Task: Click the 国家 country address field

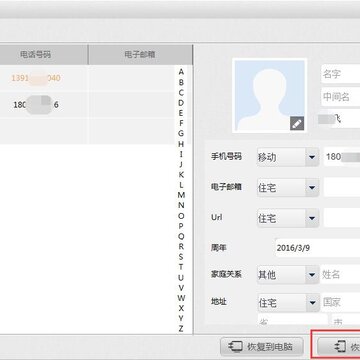Action: click(340, 303)
